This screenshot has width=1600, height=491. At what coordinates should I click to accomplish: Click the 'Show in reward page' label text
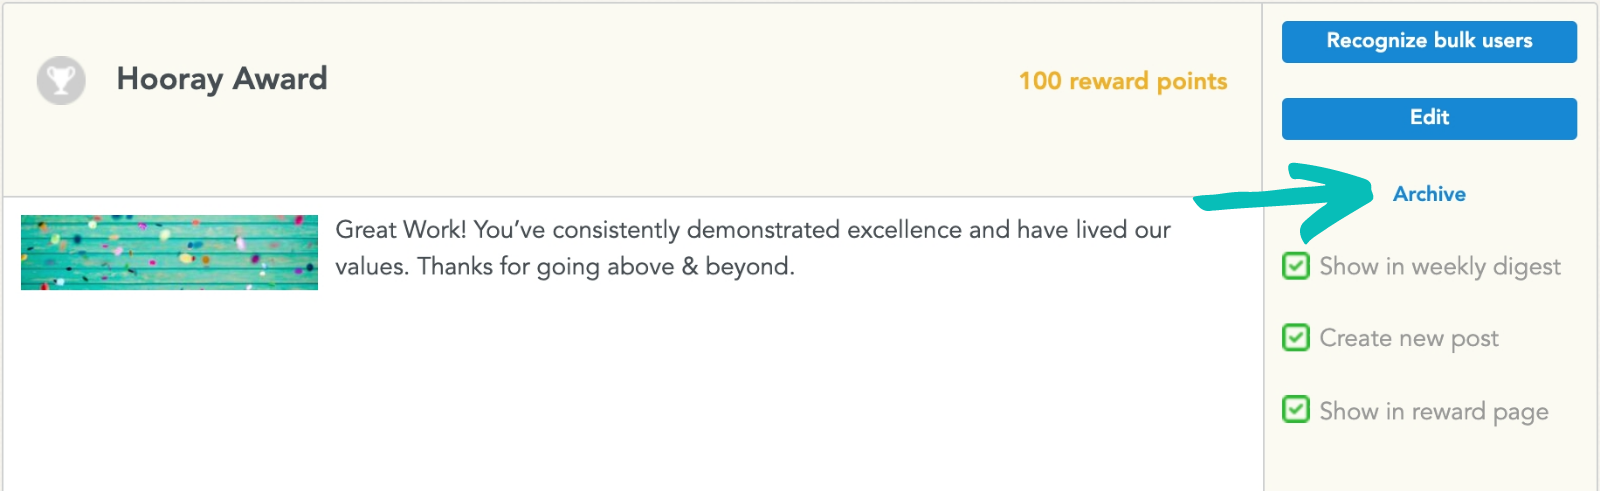click(1434, 411)
